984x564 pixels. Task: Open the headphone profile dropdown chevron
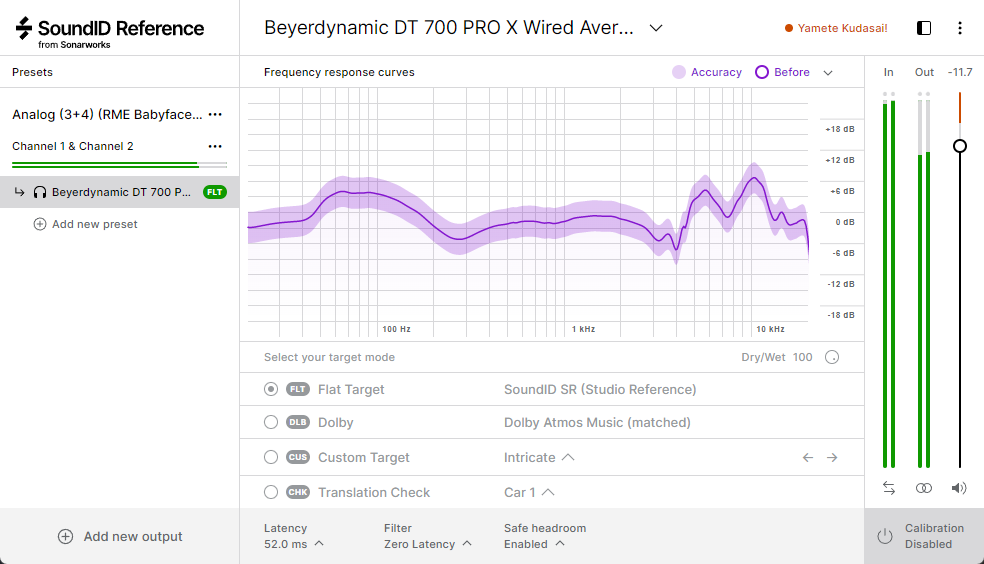[x=656, y=28]
